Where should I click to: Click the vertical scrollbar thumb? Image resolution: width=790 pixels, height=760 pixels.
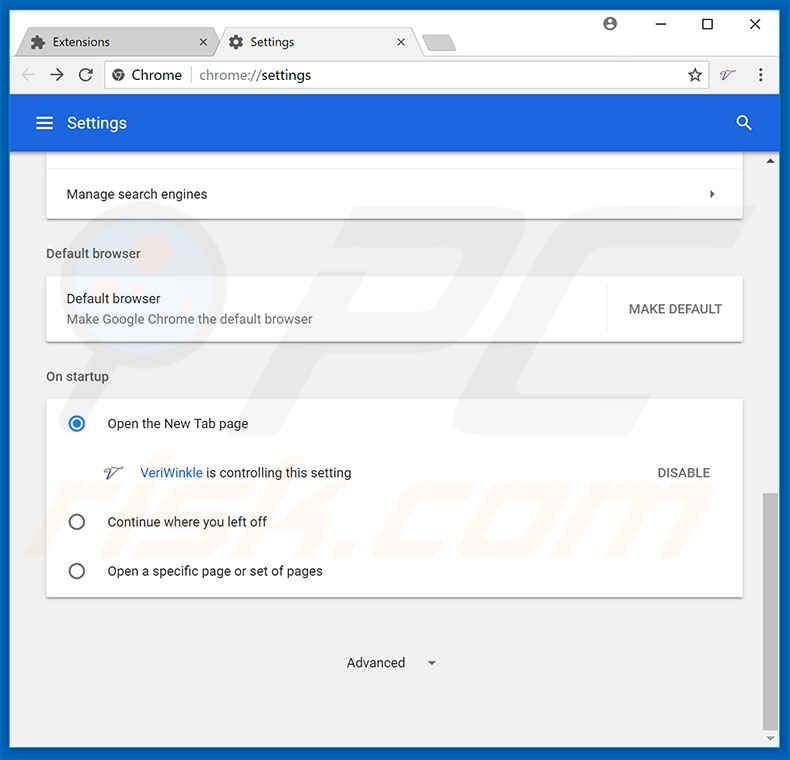pyautogui.click(x=770, y=611)
